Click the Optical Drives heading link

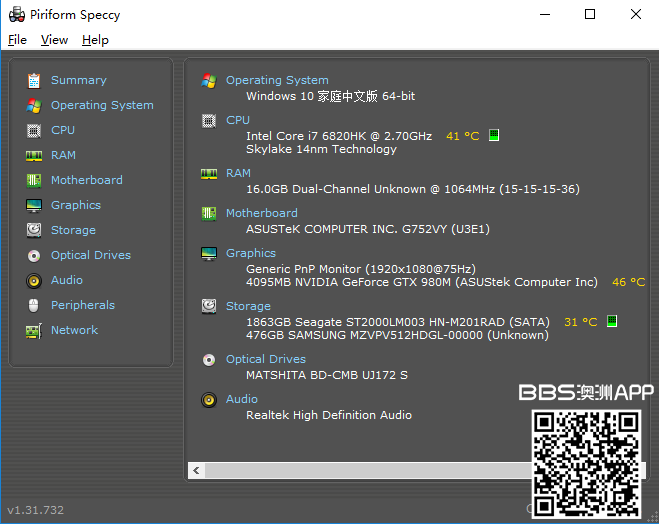(265, 359)
